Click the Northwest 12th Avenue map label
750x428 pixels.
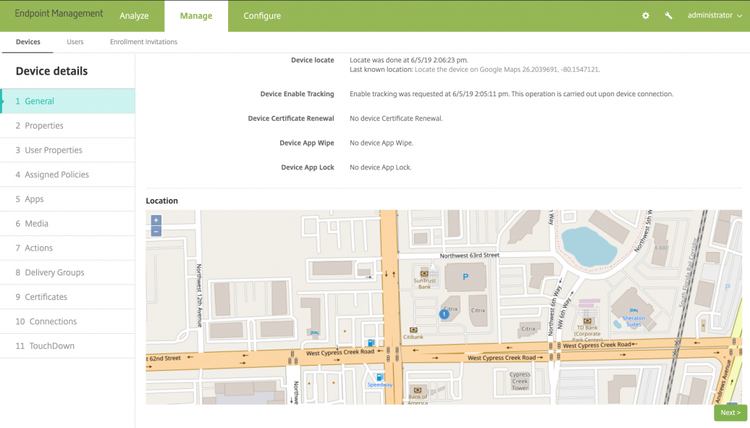[199, 296]
